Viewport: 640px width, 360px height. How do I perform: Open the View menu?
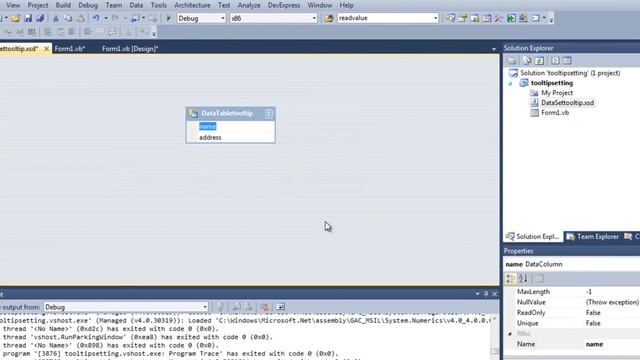click(13, 5)
